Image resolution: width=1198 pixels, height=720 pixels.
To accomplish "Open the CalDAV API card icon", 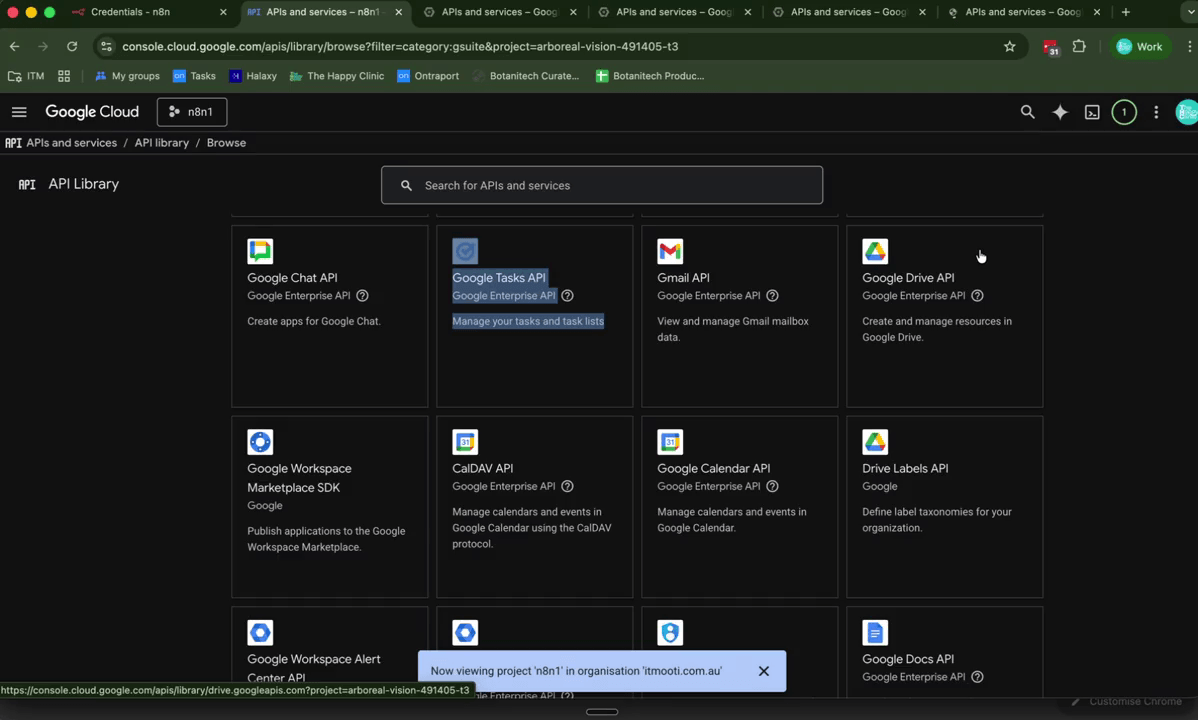I will [464, 441].
